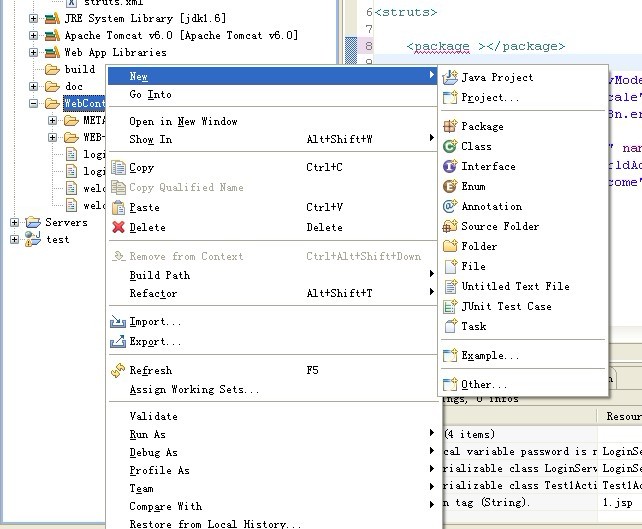This screenshot has height=529, width=642.
Task: Click the Package icon in New submenu
Action: 450,126
